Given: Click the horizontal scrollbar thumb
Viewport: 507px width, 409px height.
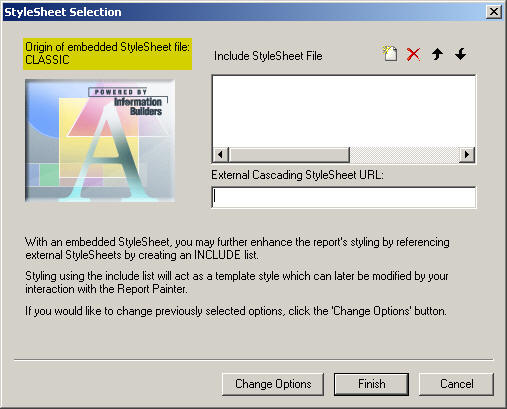Looking at the screenshot, I should tap(289, 155).
